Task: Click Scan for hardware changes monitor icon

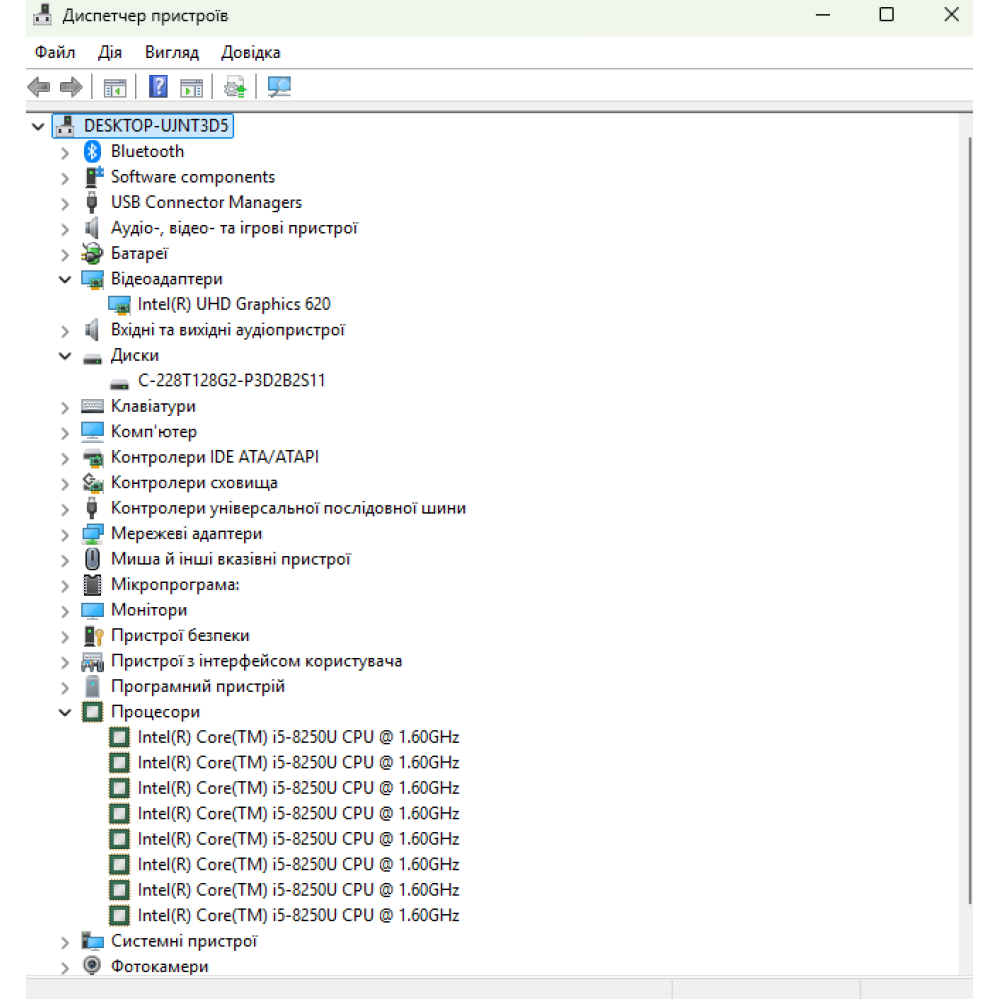Action: tap(279, 87)
